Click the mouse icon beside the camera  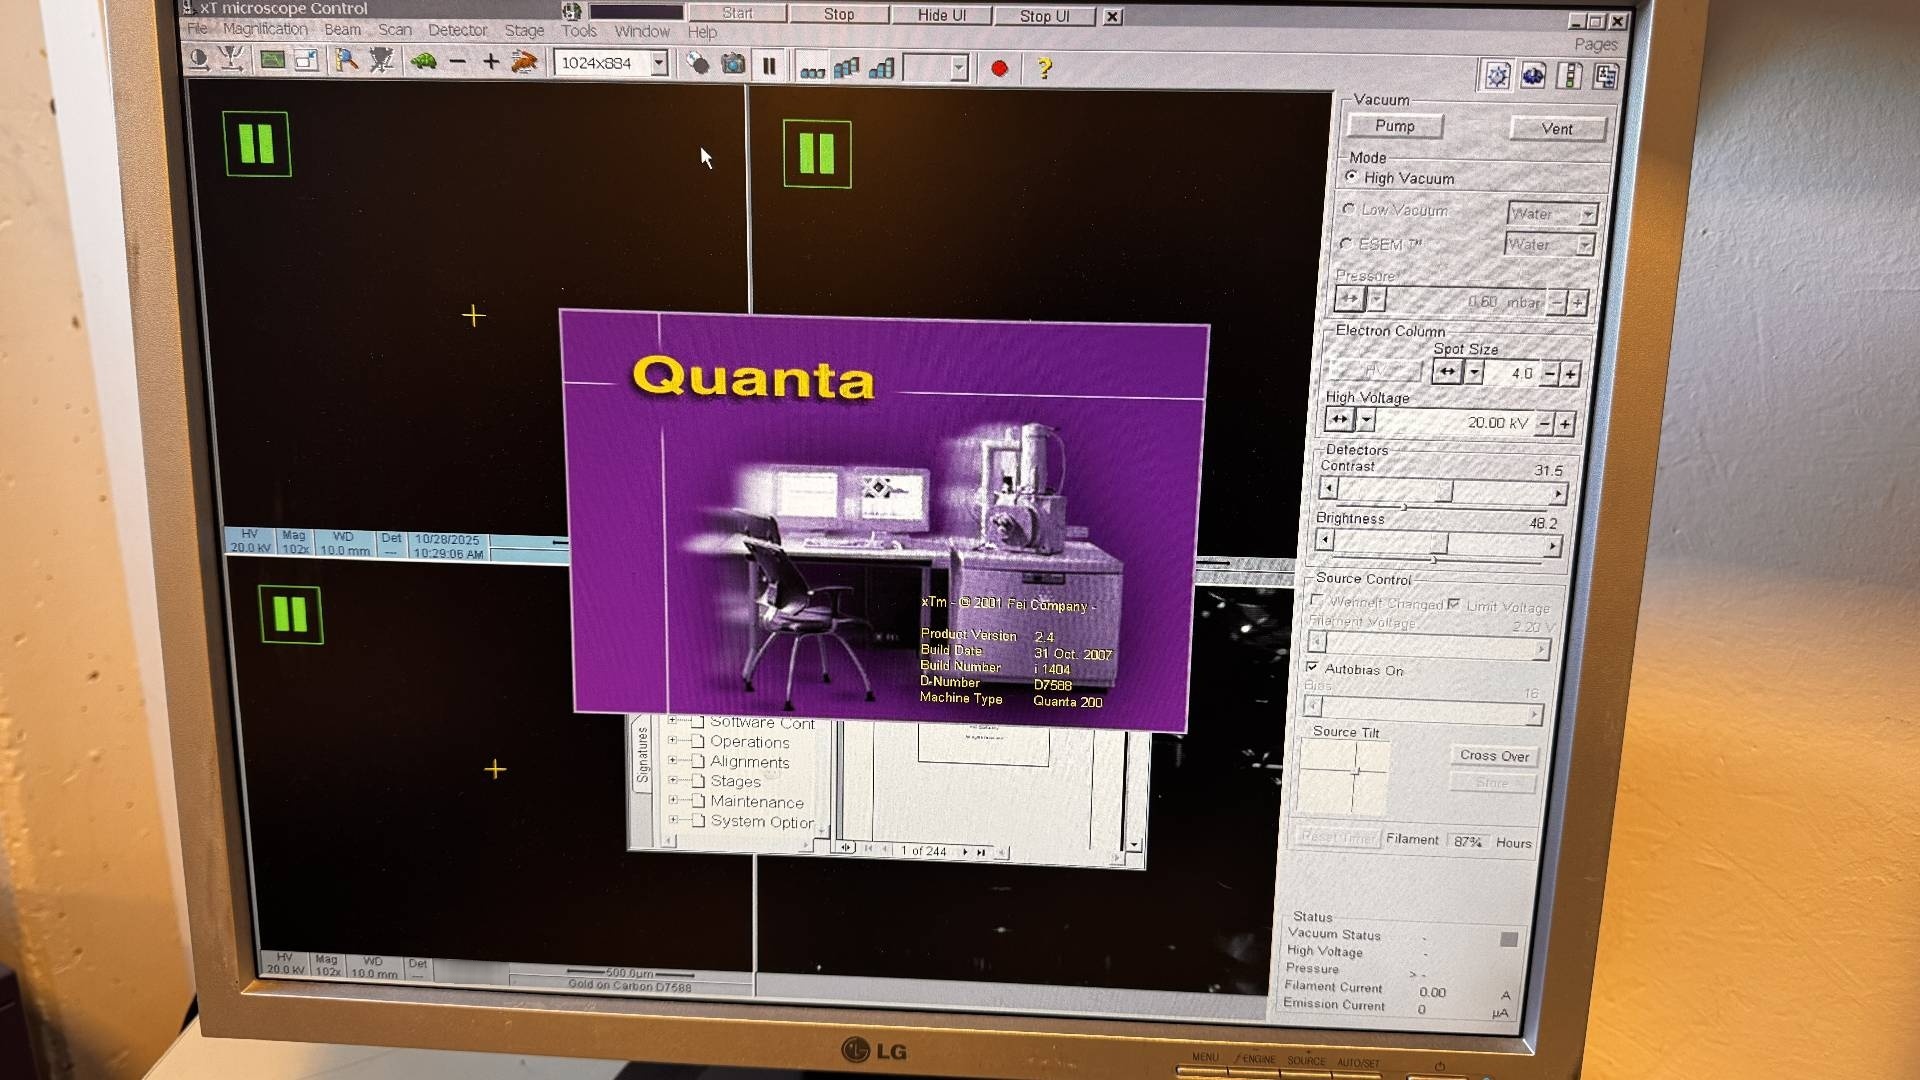click(698, 64)
